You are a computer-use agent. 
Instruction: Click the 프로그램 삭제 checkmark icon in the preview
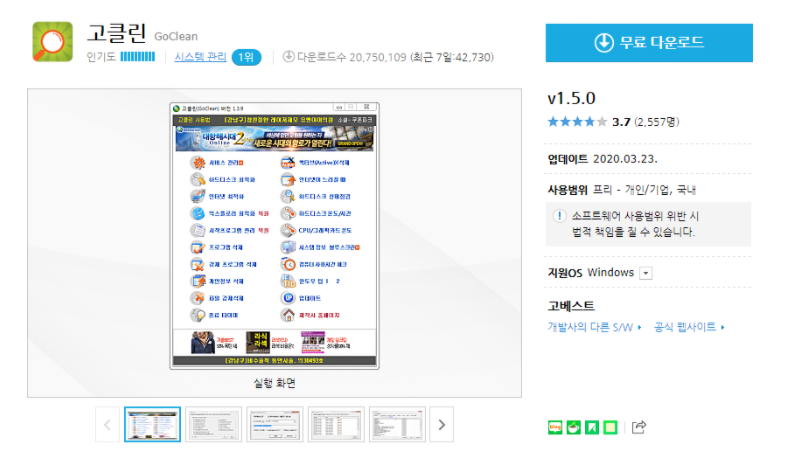pyautogui.click(x=198, y=247)
